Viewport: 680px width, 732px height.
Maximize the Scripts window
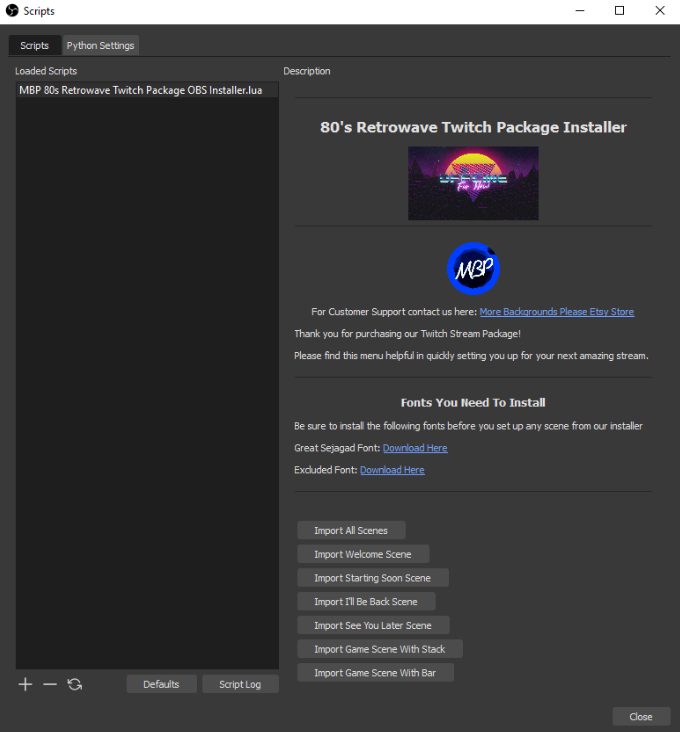tap(619, 10)
